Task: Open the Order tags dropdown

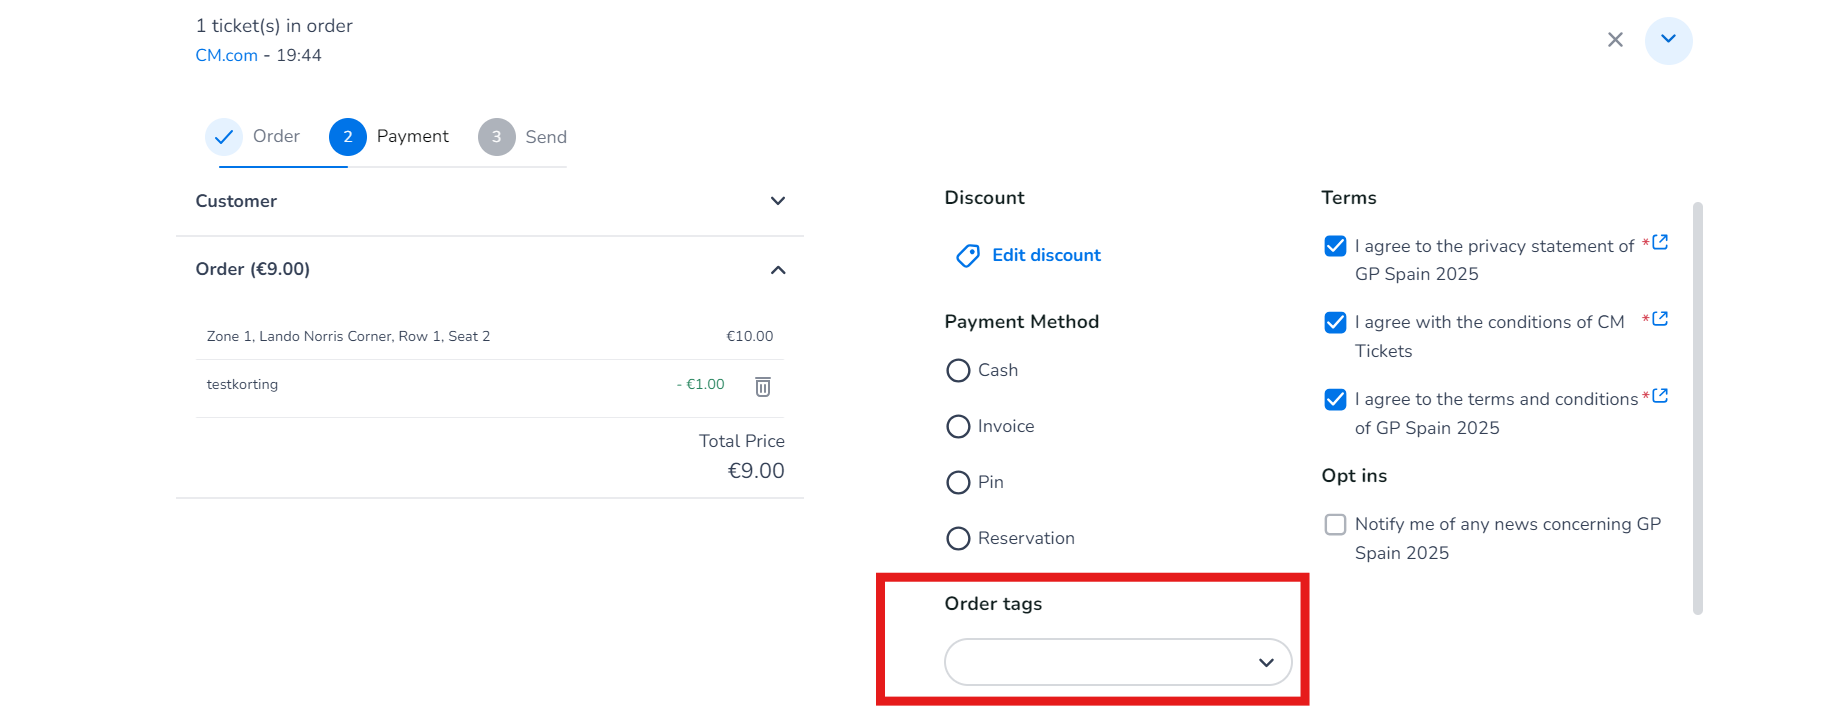Action: 1117,662
